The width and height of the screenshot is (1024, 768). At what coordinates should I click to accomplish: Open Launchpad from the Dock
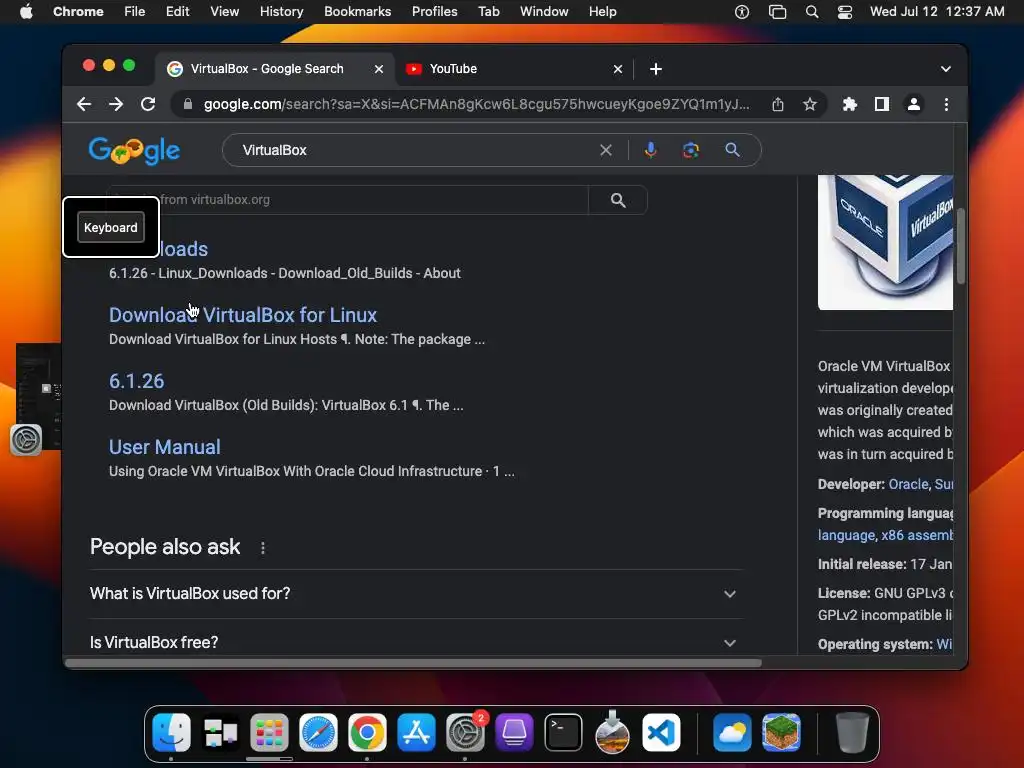[x=269, y=733]
